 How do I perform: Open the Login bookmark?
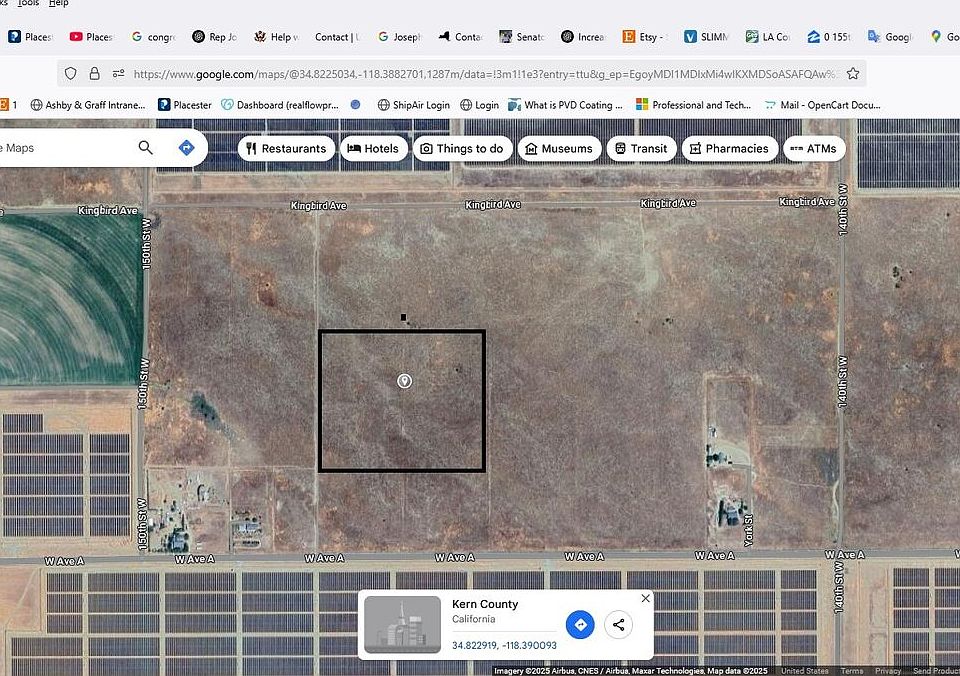click(479, 105)
